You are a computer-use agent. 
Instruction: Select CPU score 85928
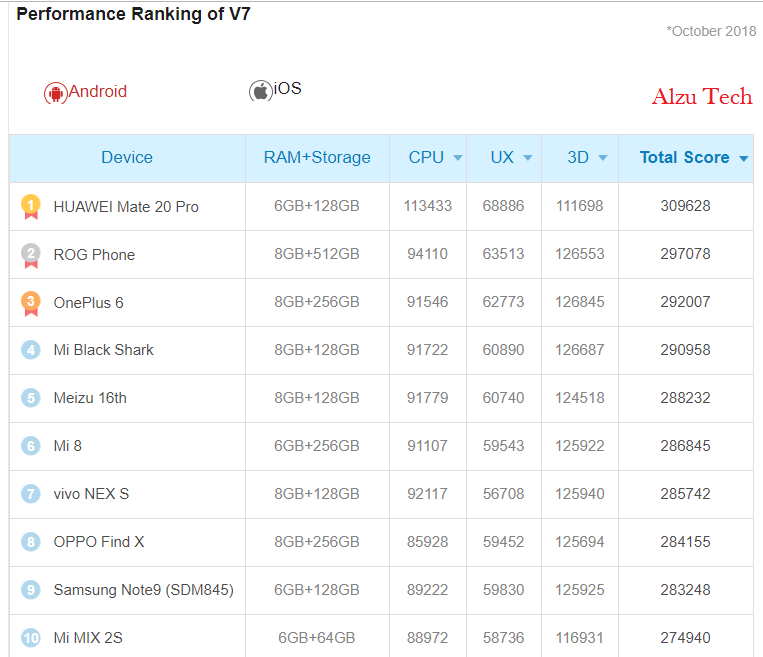coord(427,542)
